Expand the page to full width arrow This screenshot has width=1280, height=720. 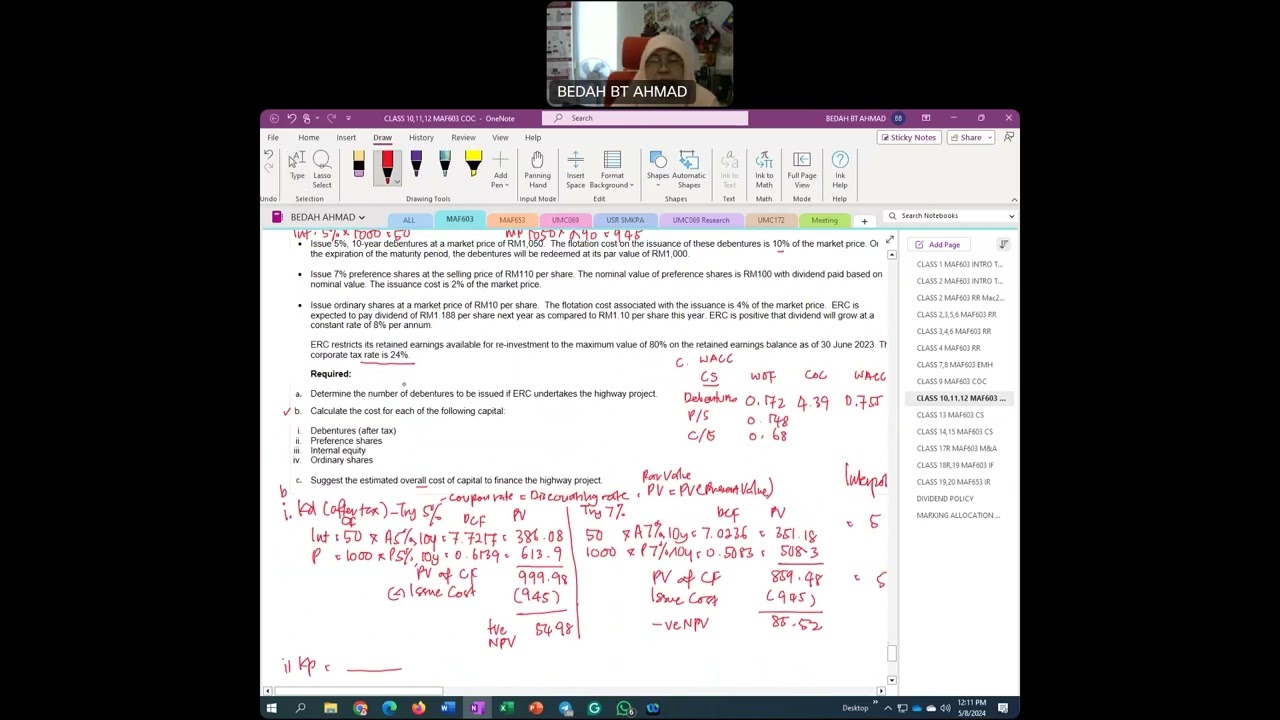pyautogui.click(x=889, y=240)
